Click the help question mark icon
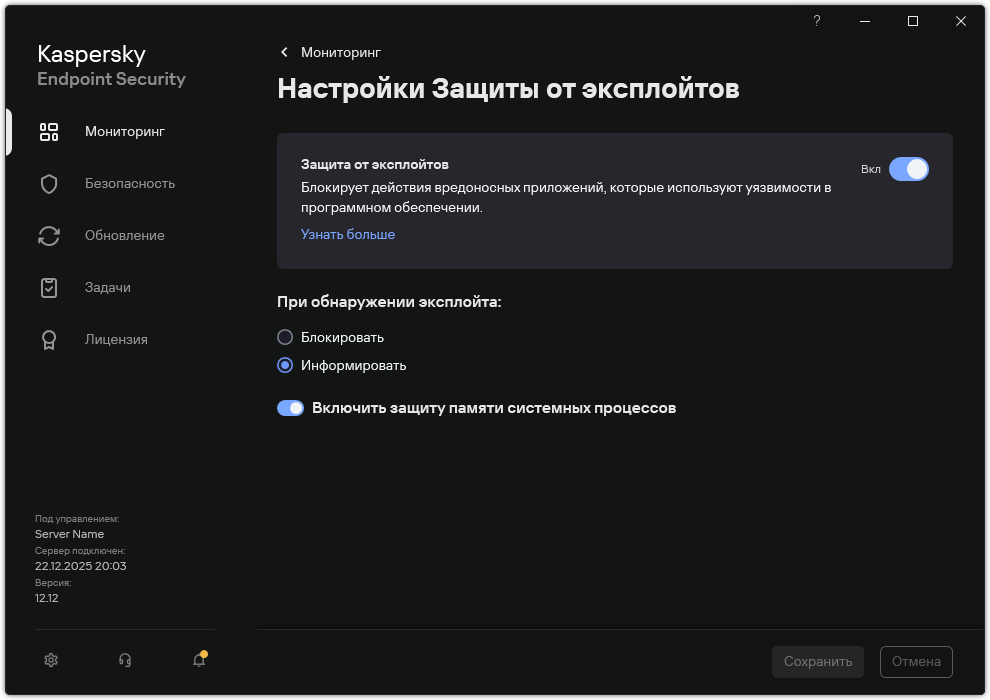990x700 pixels. (x=816, y=21)
